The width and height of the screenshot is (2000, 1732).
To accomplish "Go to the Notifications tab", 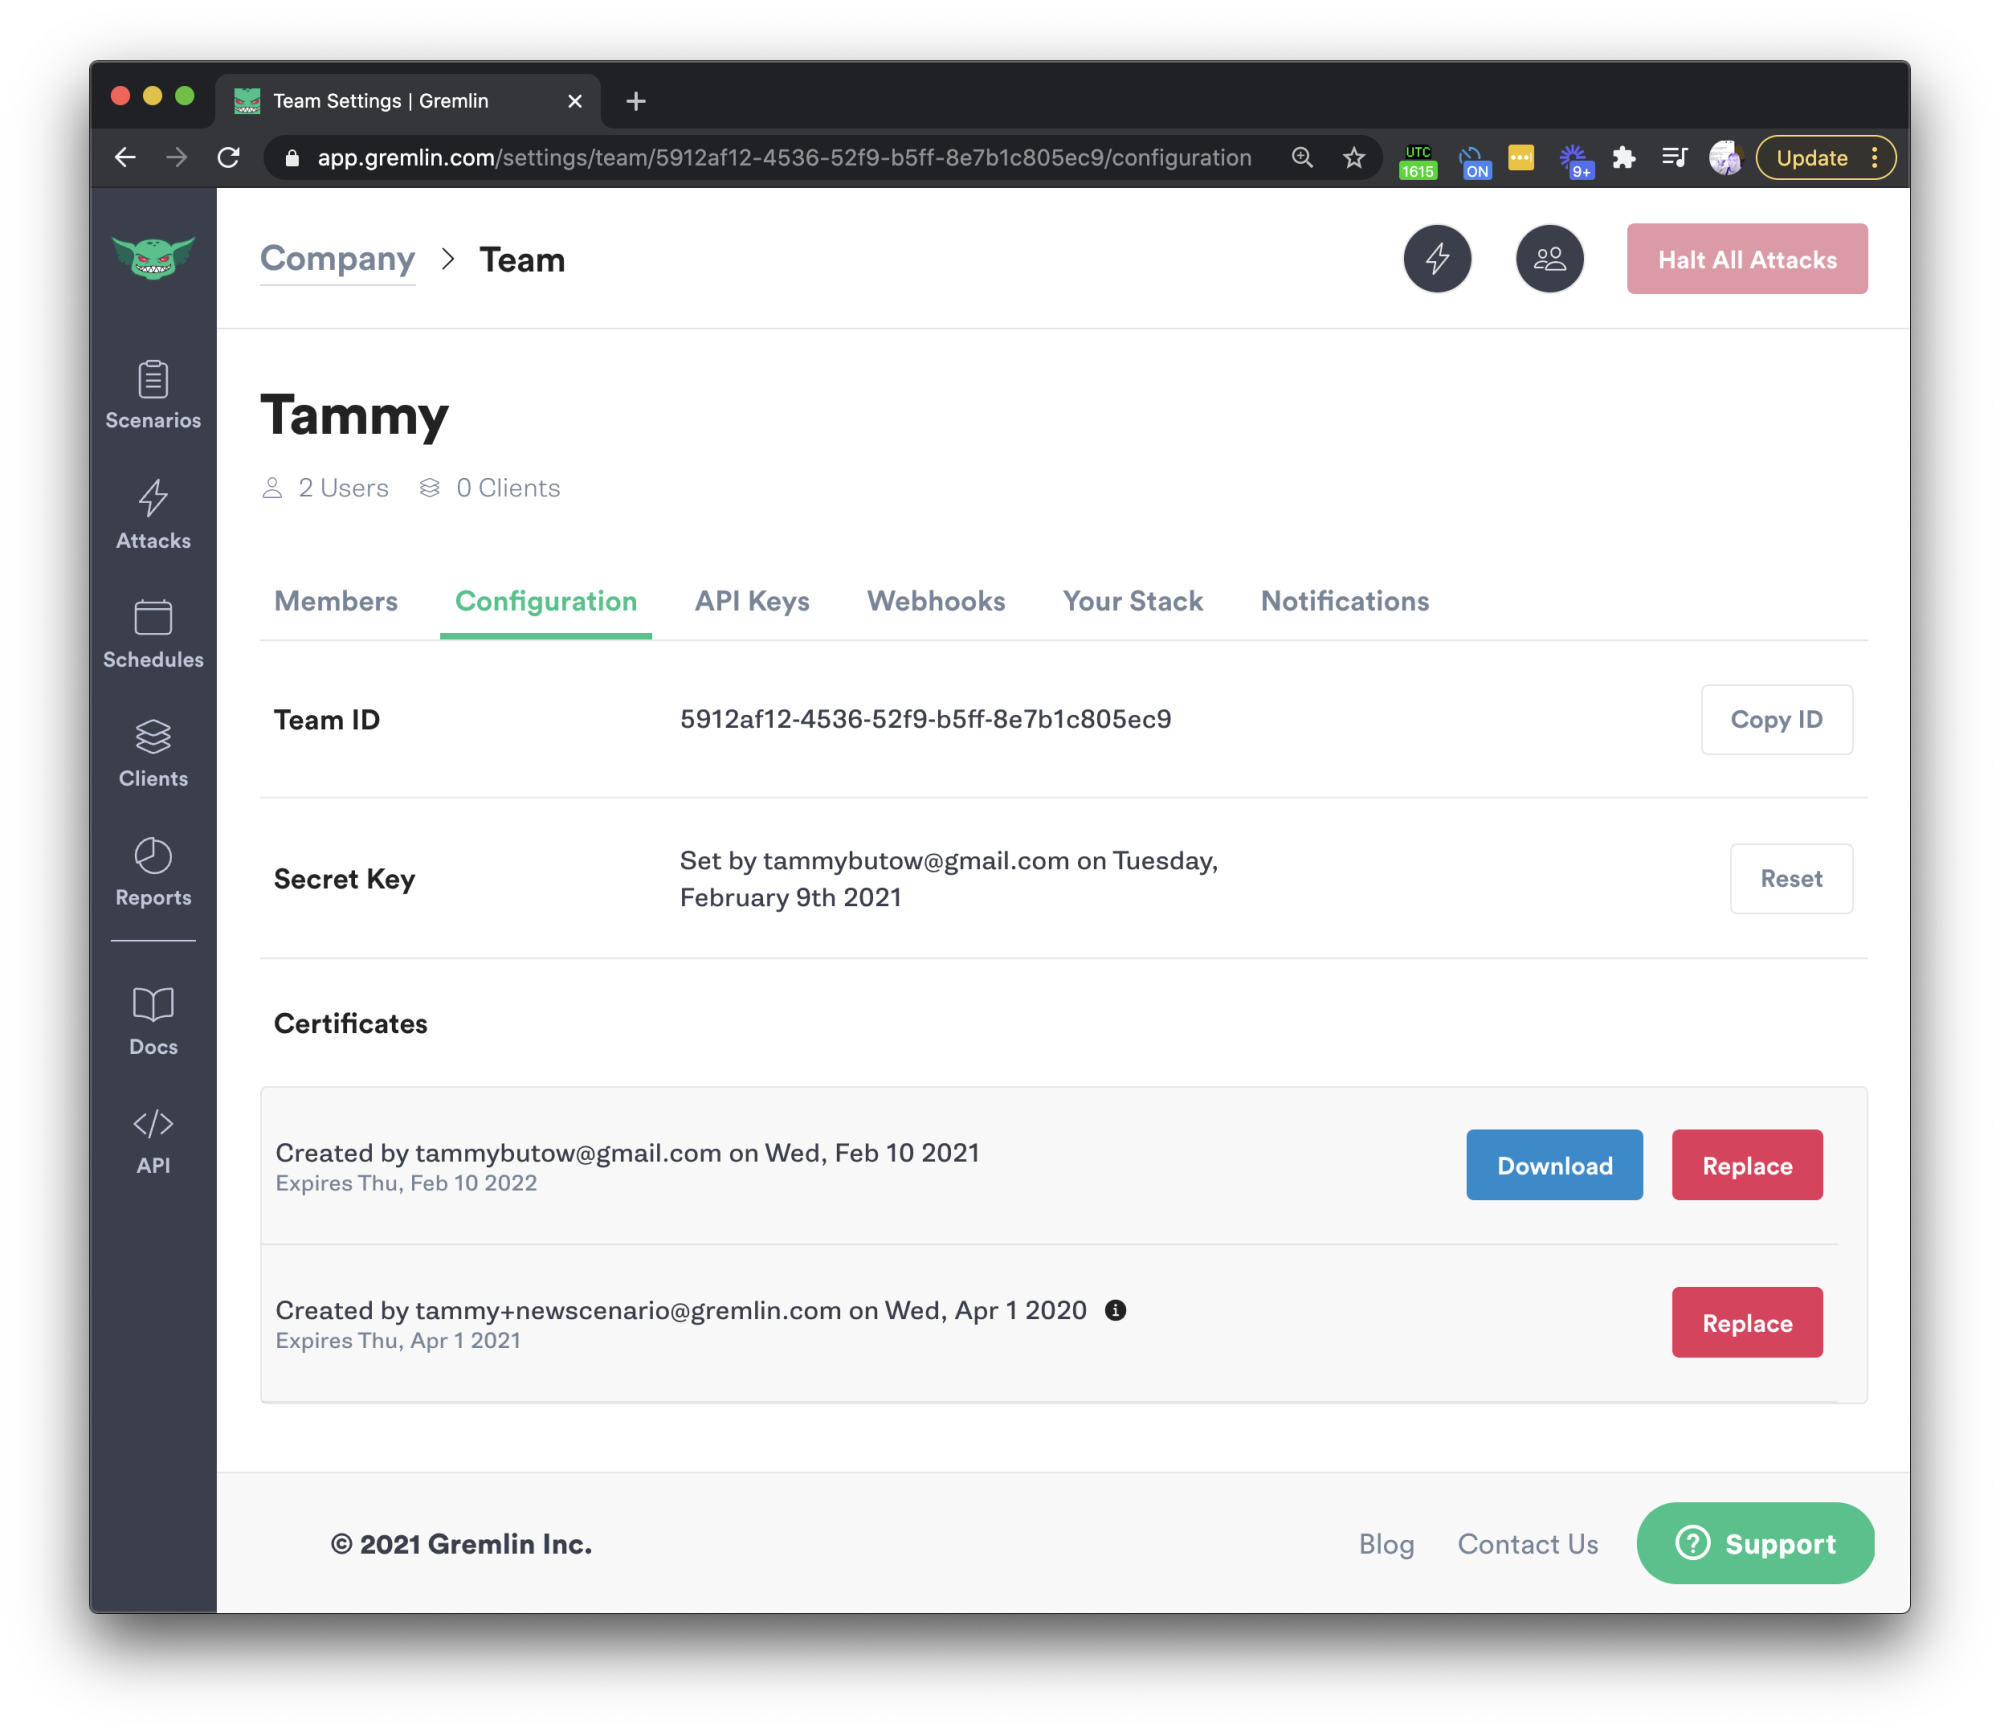I will pyautogui.click(x=1345, y=601).
